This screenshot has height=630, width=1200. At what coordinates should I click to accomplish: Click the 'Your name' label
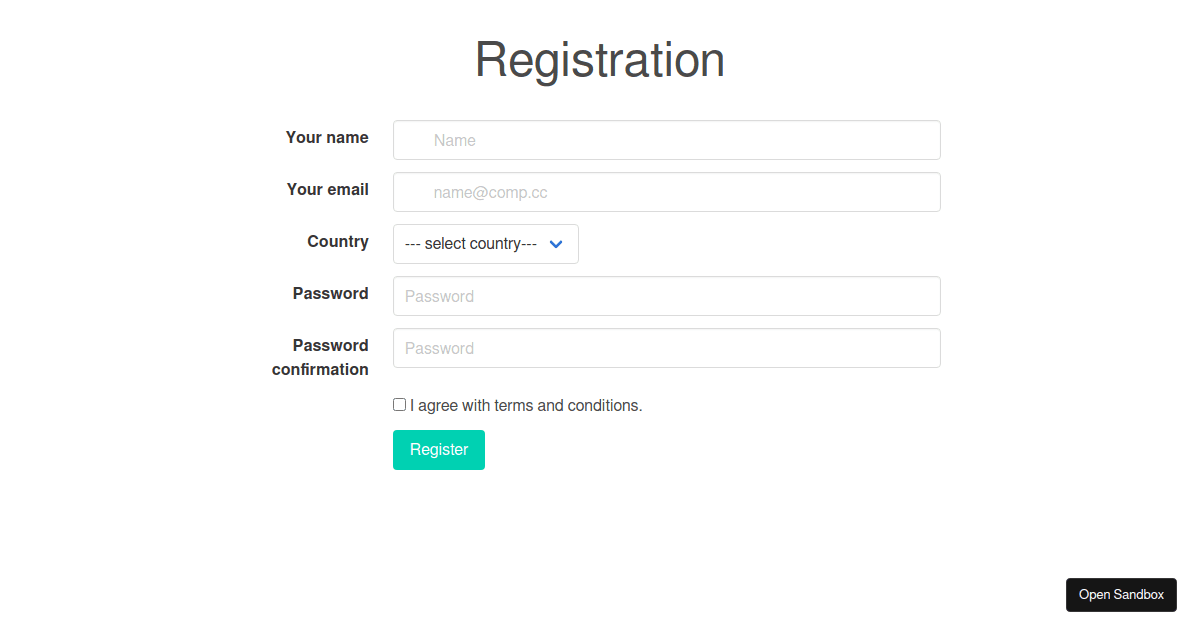coord(327,138)
